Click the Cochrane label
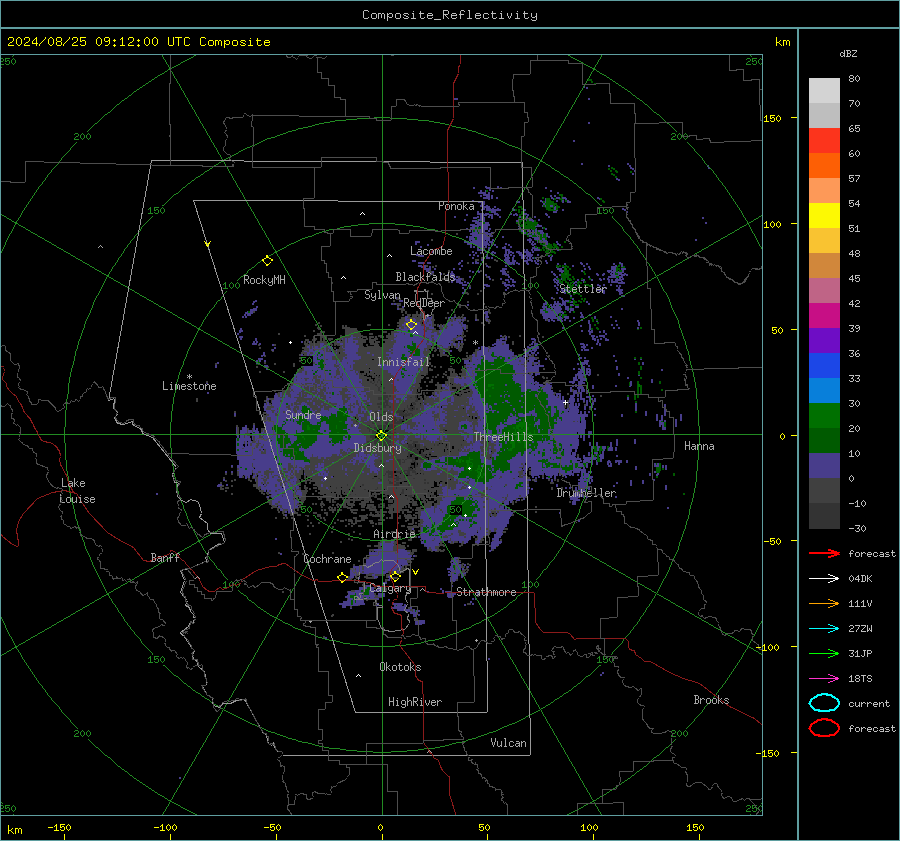Viewport: 900px width, 841px height. 327,559
